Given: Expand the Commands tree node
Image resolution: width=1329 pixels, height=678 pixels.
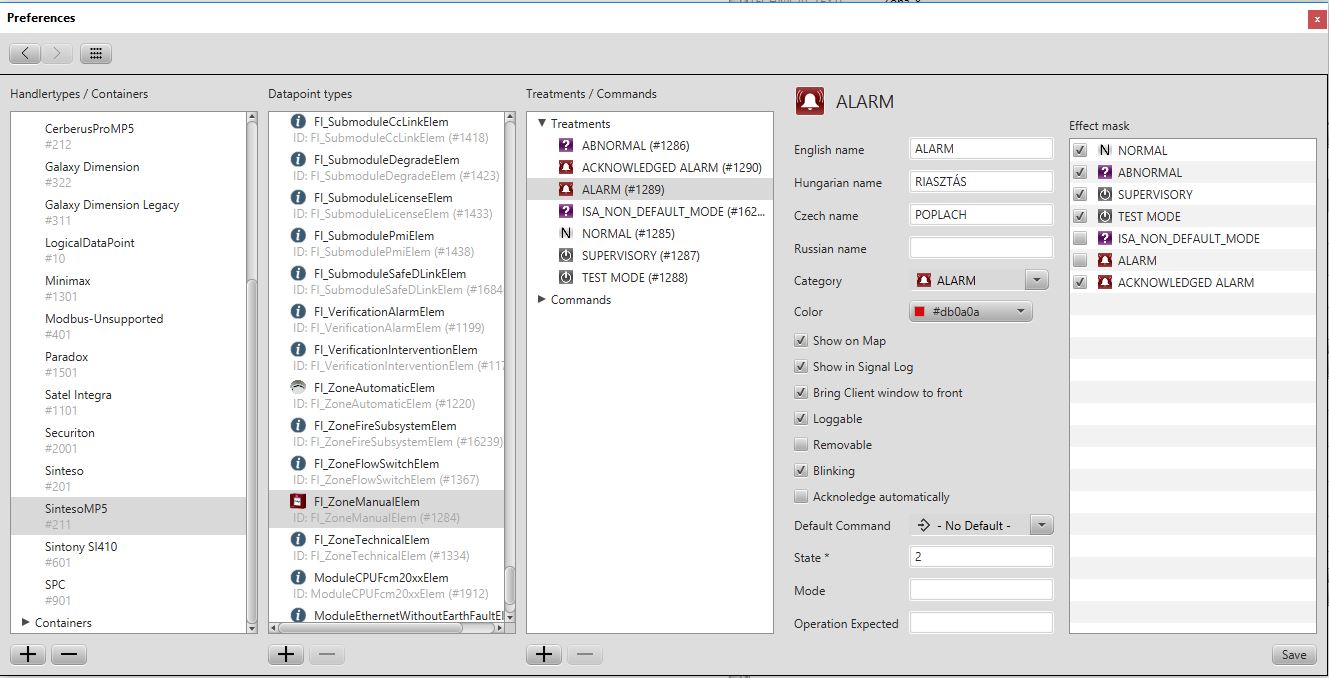Looking at the screenshot, I should pos(542,300).
